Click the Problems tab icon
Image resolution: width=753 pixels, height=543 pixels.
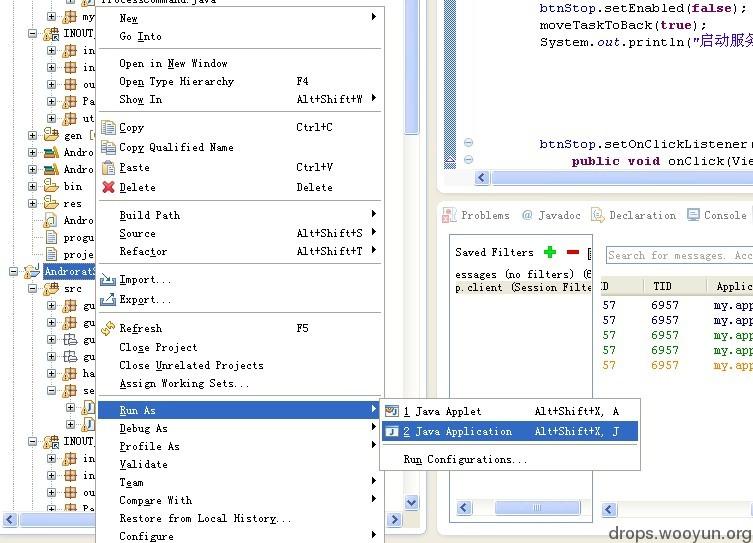pos(449,215)
